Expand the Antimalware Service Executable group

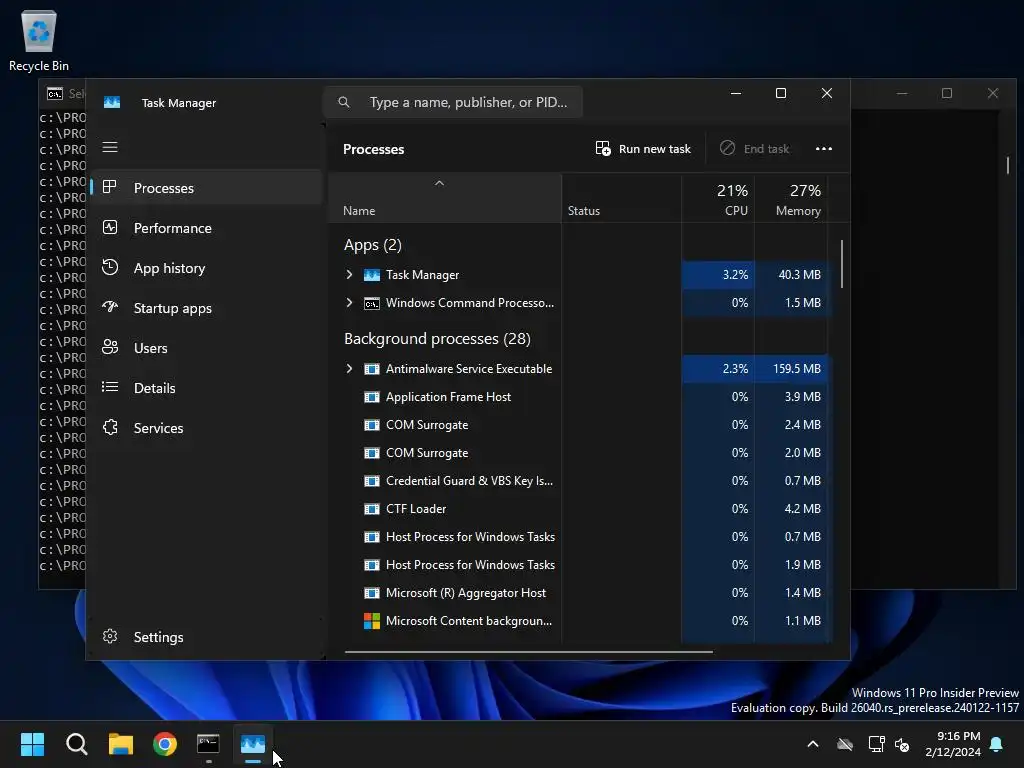click(x=349, y=369)
